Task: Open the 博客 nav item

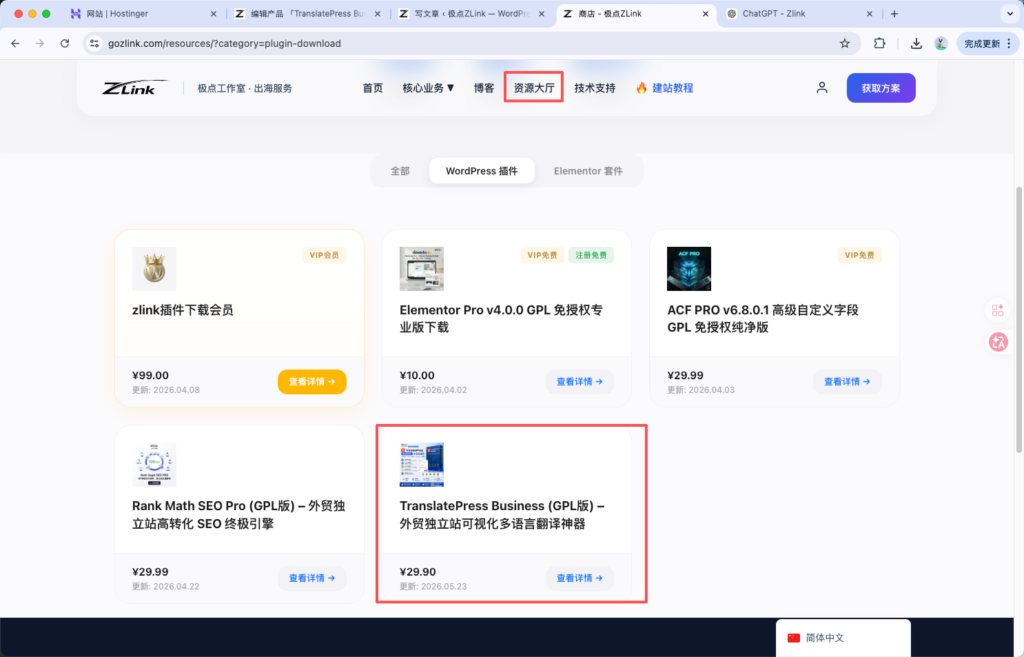Action: [484, 88]
